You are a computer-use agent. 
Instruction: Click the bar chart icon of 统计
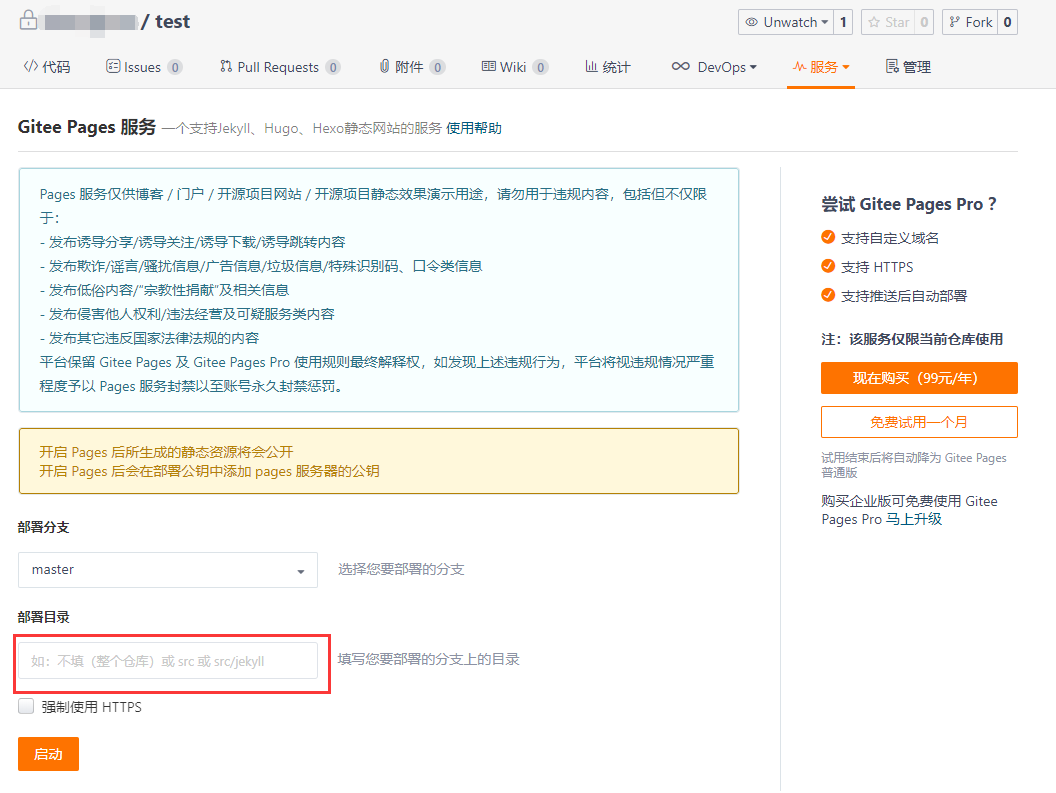[x=591, y=66]
